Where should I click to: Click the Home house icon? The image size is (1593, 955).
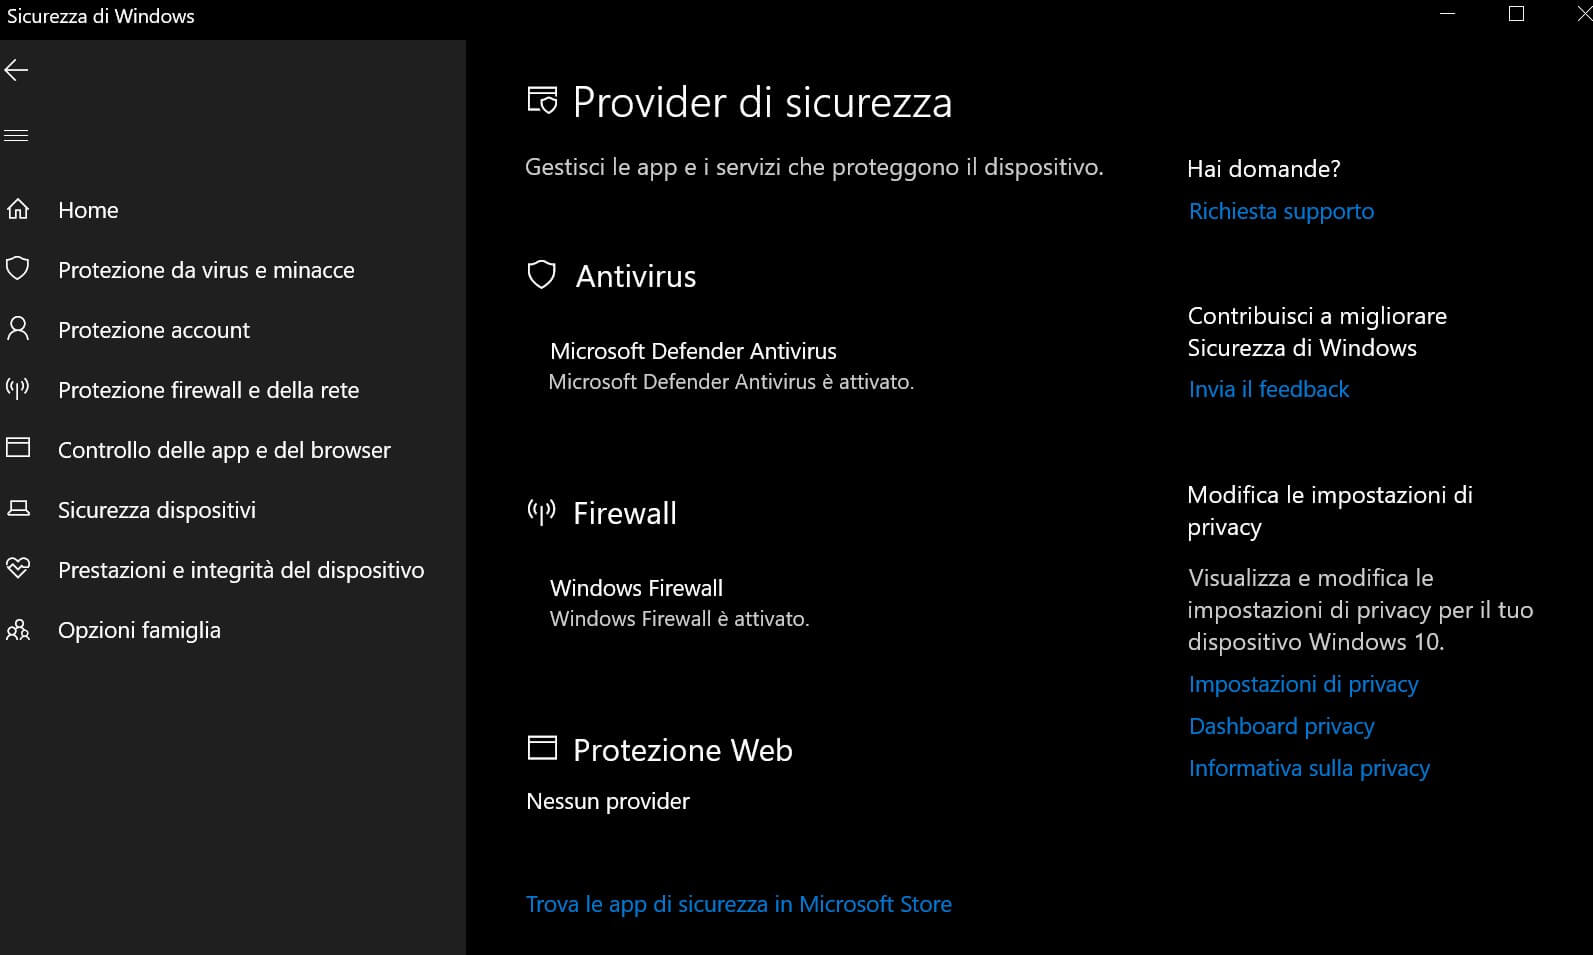18,210
